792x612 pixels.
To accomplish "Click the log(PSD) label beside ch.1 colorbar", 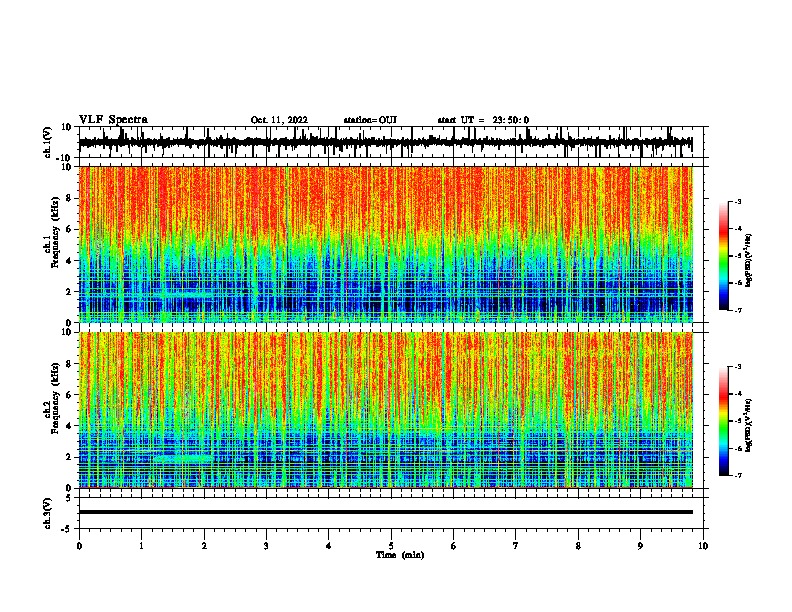I will click(748, 260).
